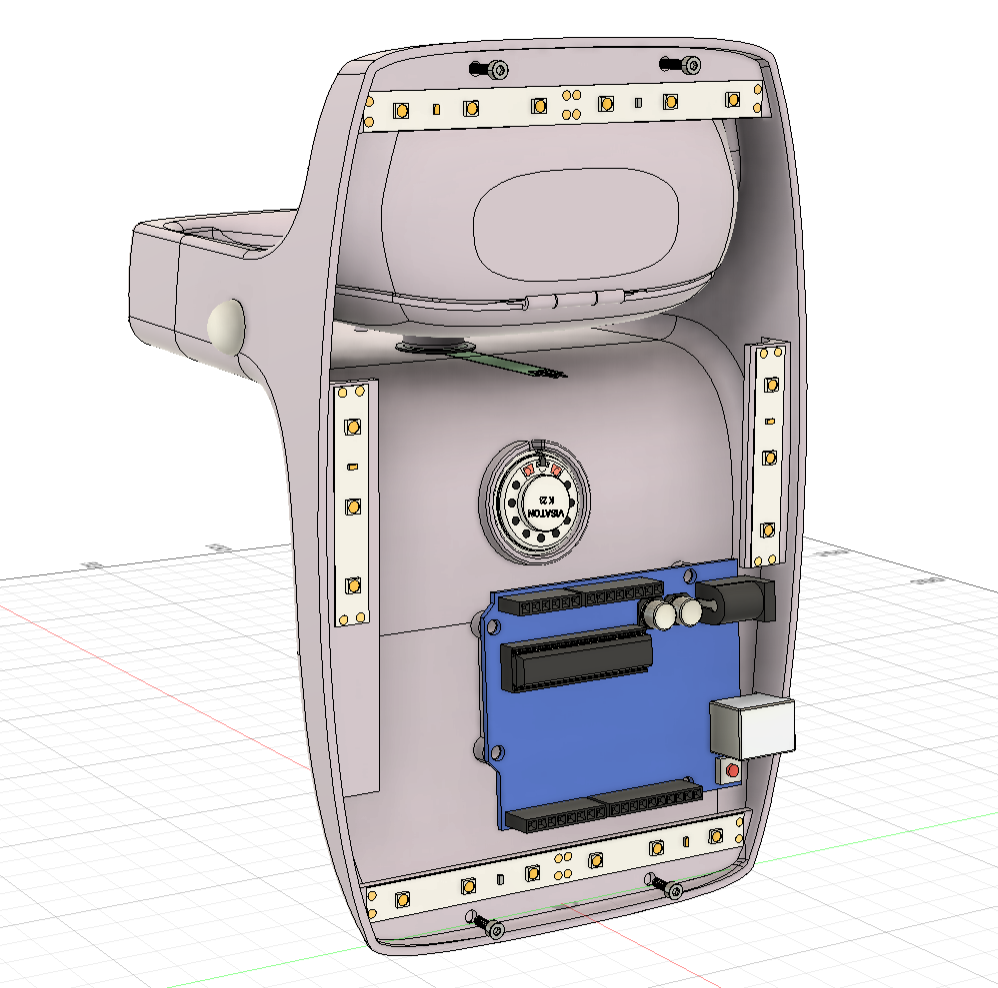Select the lower pin header row on the Arduino

coord(604,806)
